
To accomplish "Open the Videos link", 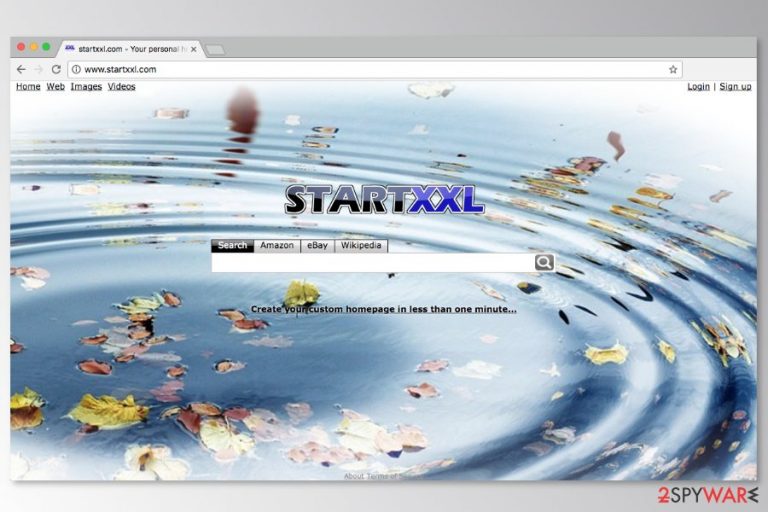I will (x=121, y=87).
